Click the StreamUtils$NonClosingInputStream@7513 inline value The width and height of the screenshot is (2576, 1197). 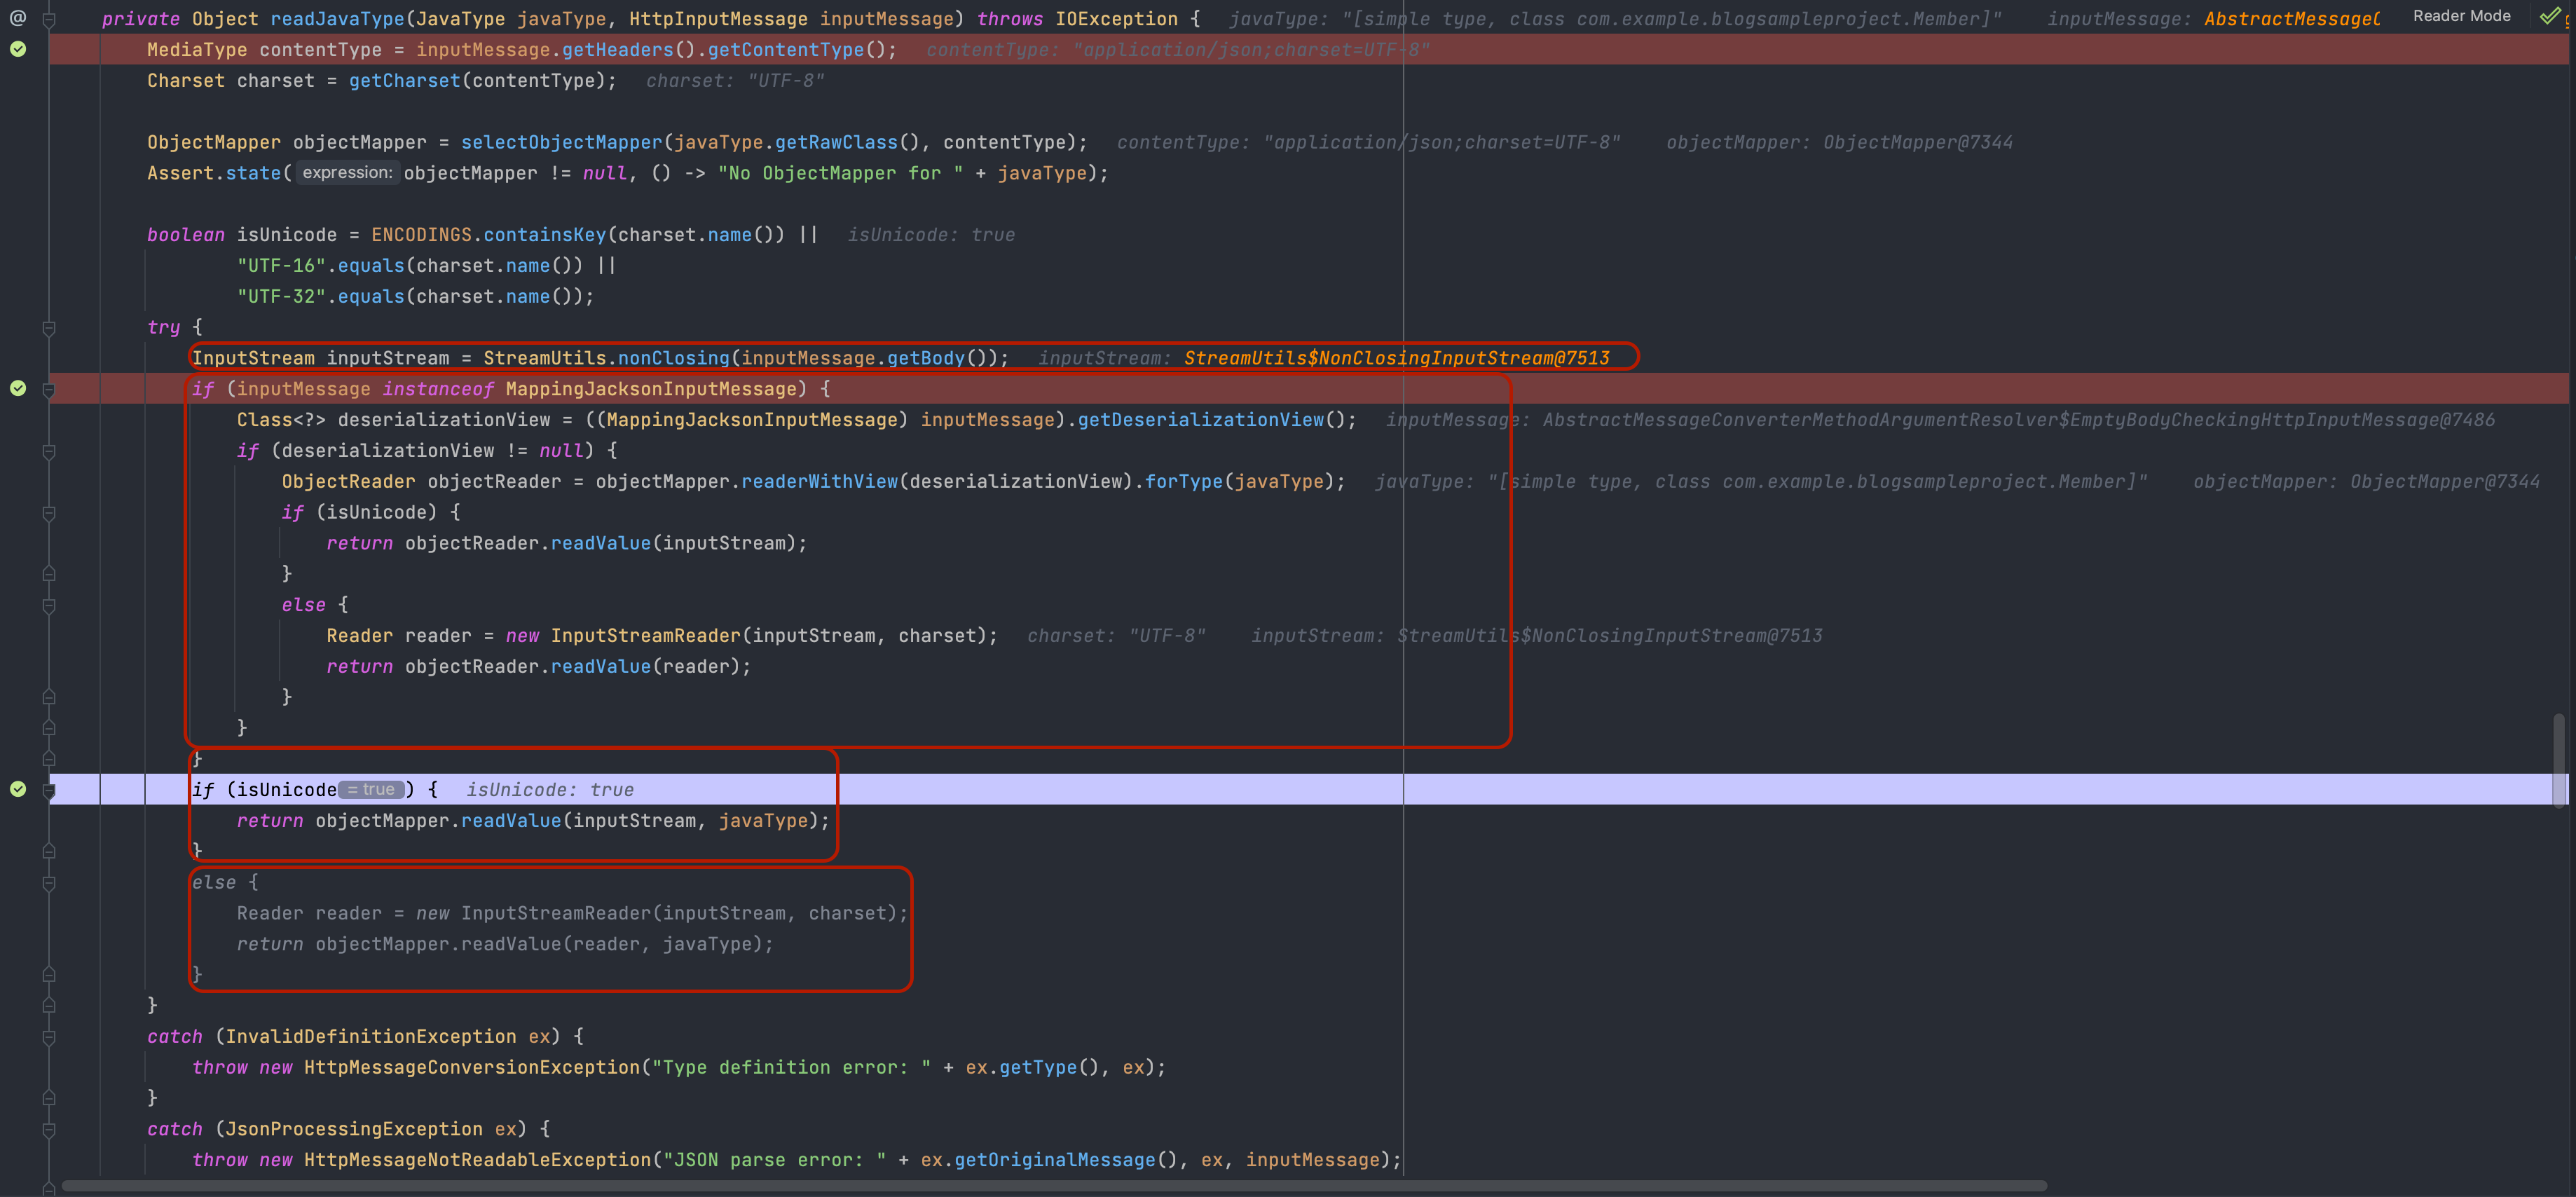tap(1396, 358)
